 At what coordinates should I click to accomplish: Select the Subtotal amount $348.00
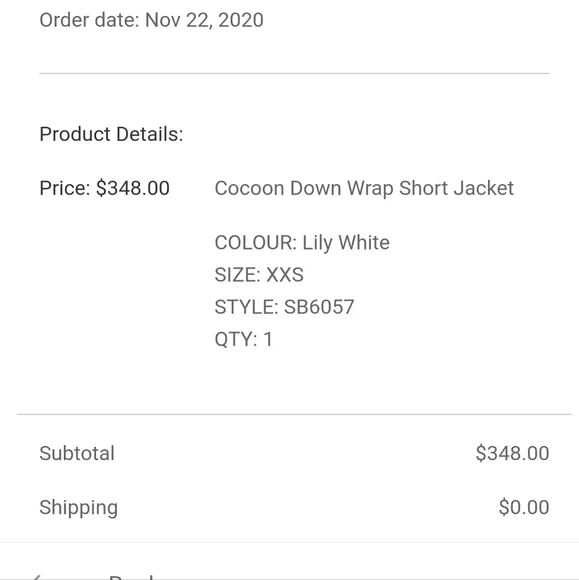pyautogui.click(x=512, y=453)
